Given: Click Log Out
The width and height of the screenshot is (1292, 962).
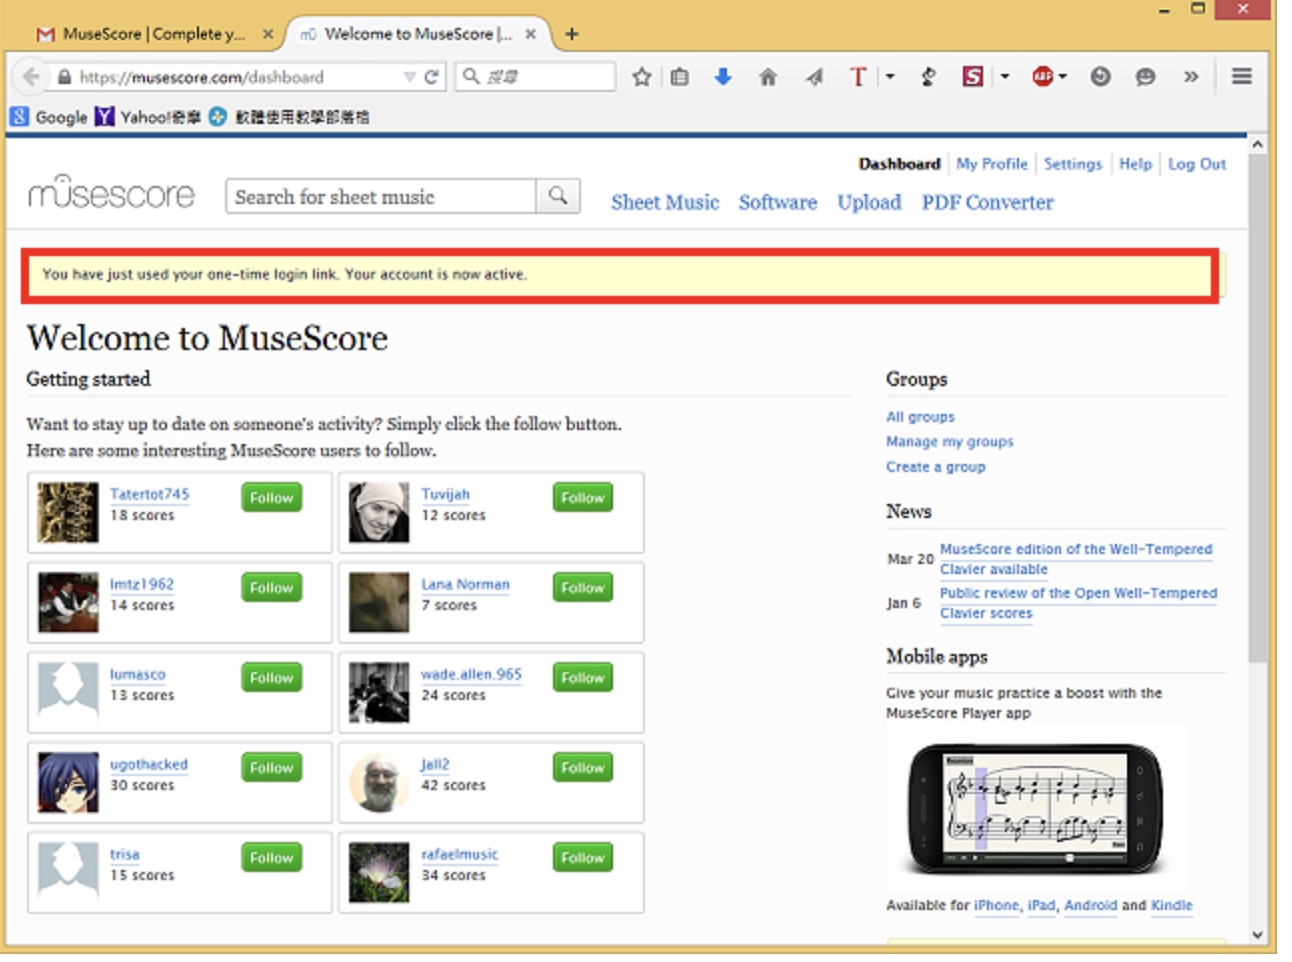Looking at the screenshot, I should point(1197,164).
